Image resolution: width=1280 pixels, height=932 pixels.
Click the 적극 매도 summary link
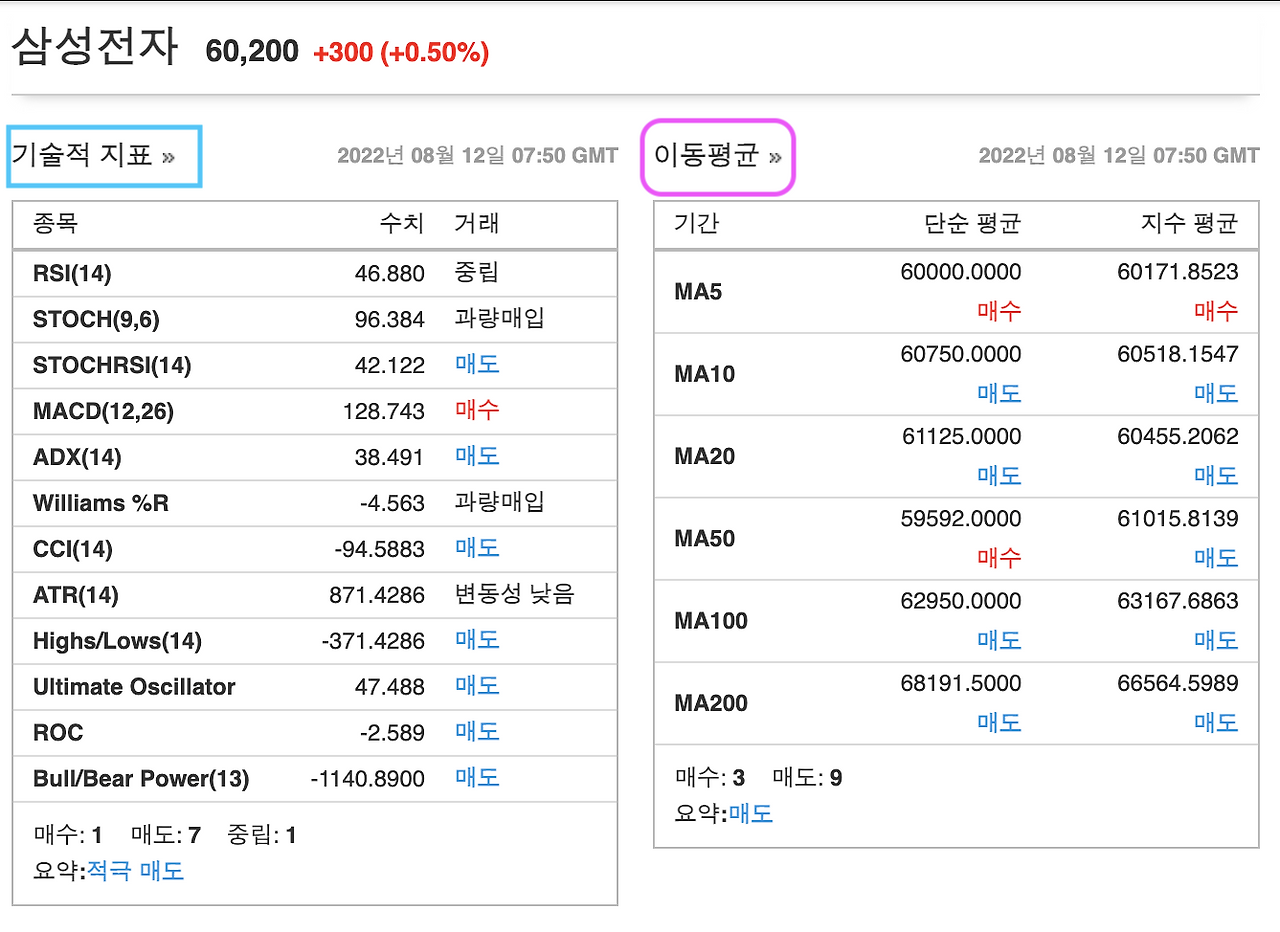136,870
